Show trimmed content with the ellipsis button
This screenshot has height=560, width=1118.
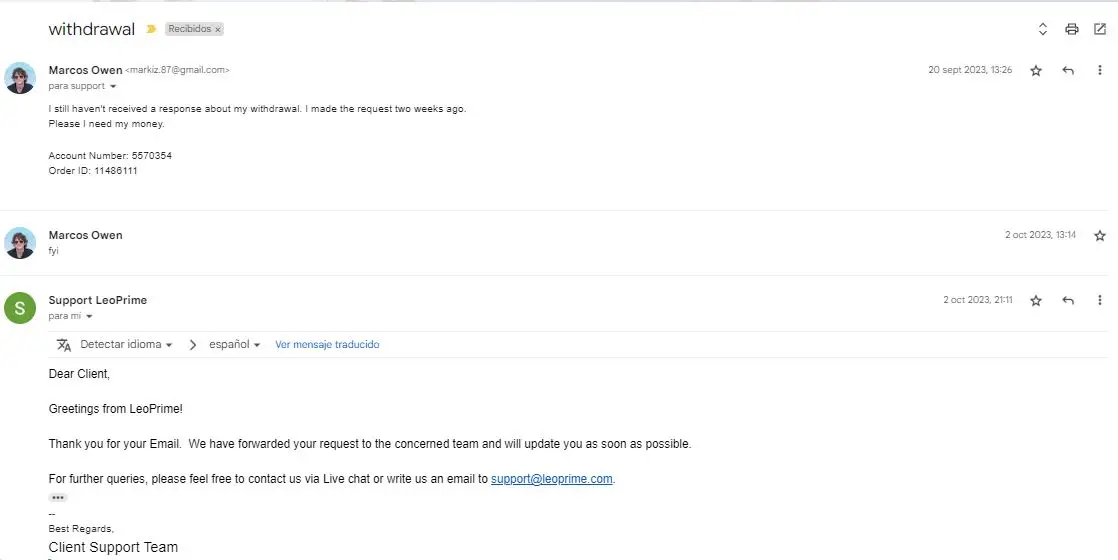58,497
